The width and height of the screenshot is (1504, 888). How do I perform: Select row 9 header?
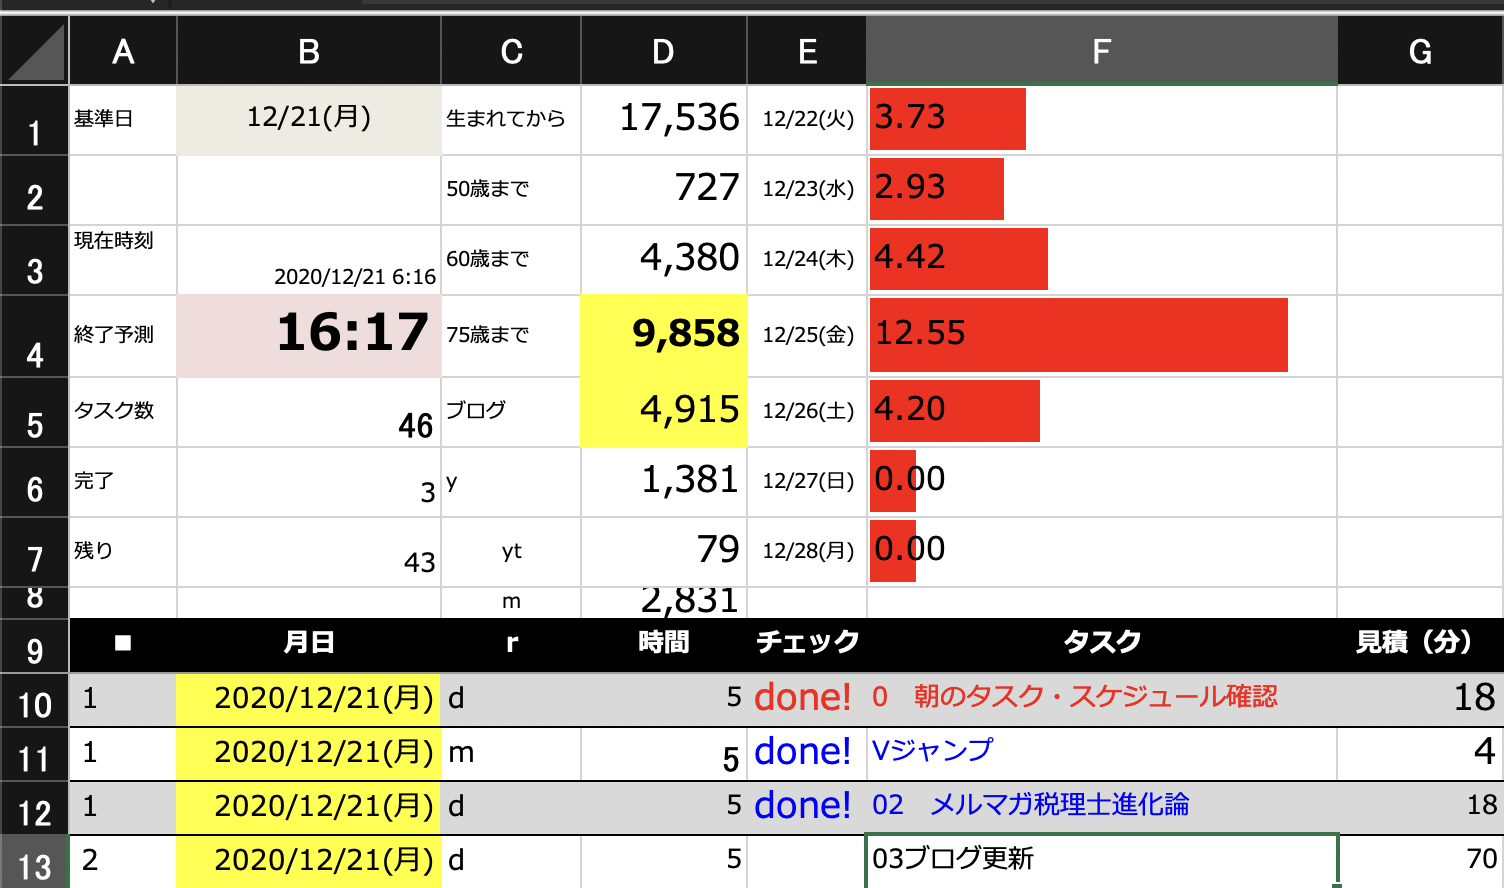coord(34,646)
